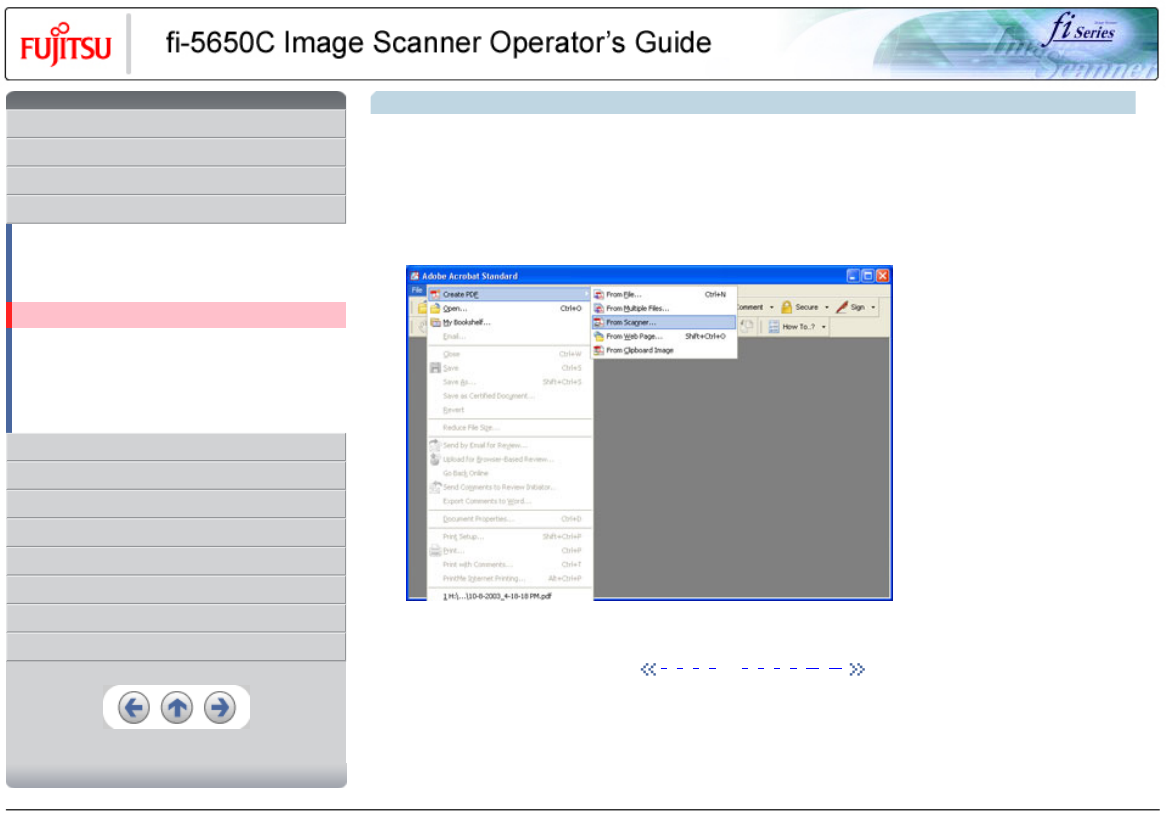Click the grayed Close menu entry

[509, 354]
